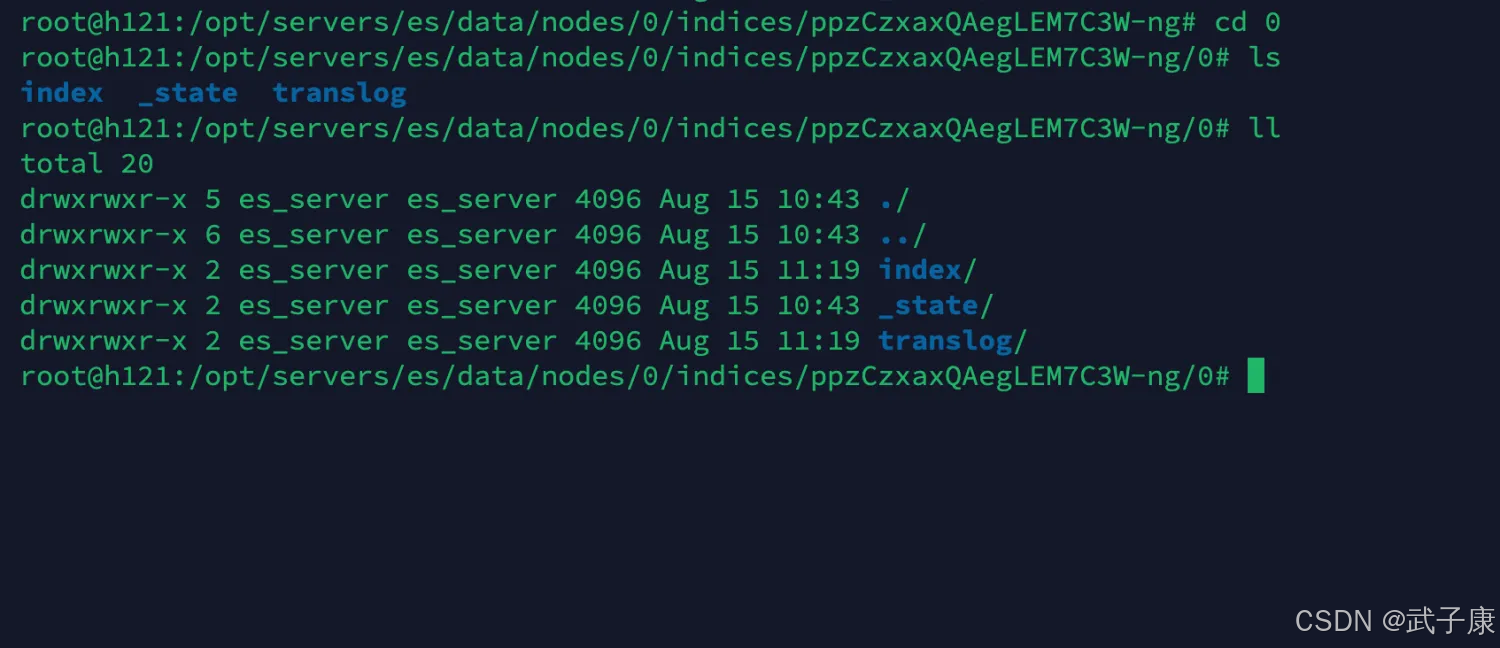Viewport: 1500px width, 648px height.
Task: Click the link count "6" on the ../ row
Action: 212,234
